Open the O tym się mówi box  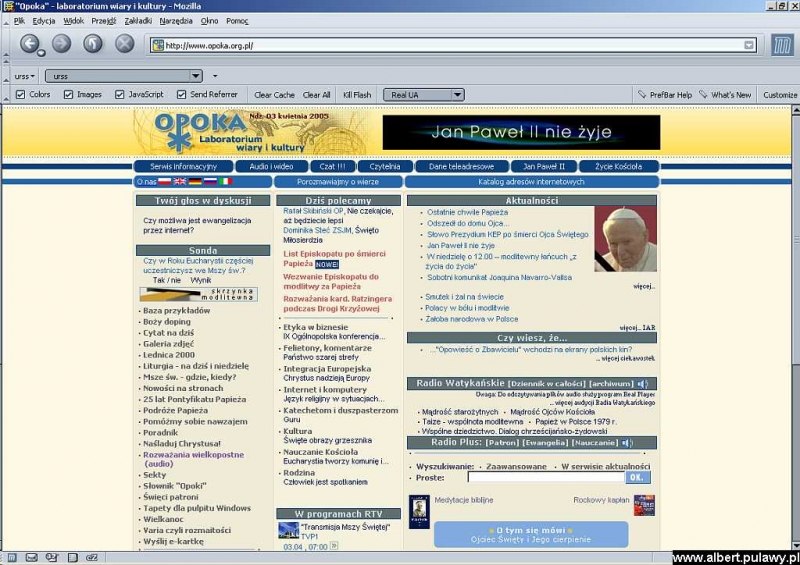pyautogui.click(x=531, y=534)
